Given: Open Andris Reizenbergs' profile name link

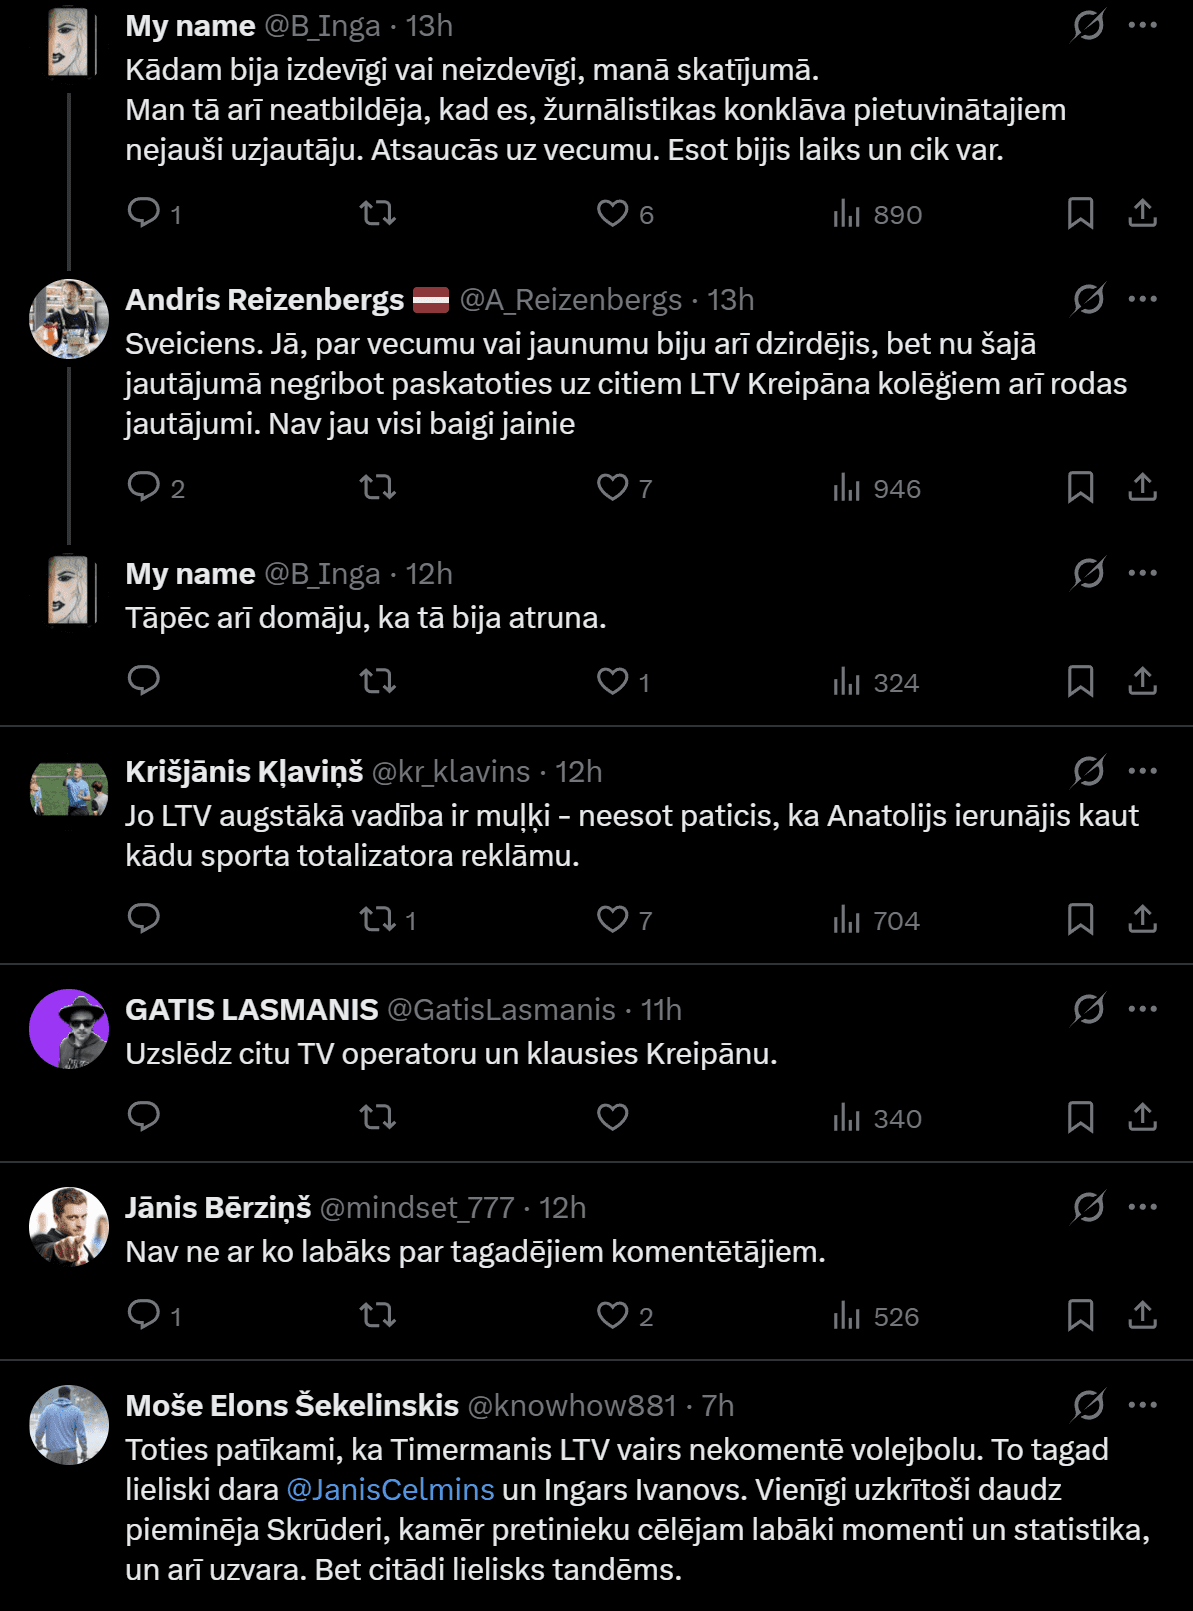Looking at the screenshot, I should (x=265, y=300).
